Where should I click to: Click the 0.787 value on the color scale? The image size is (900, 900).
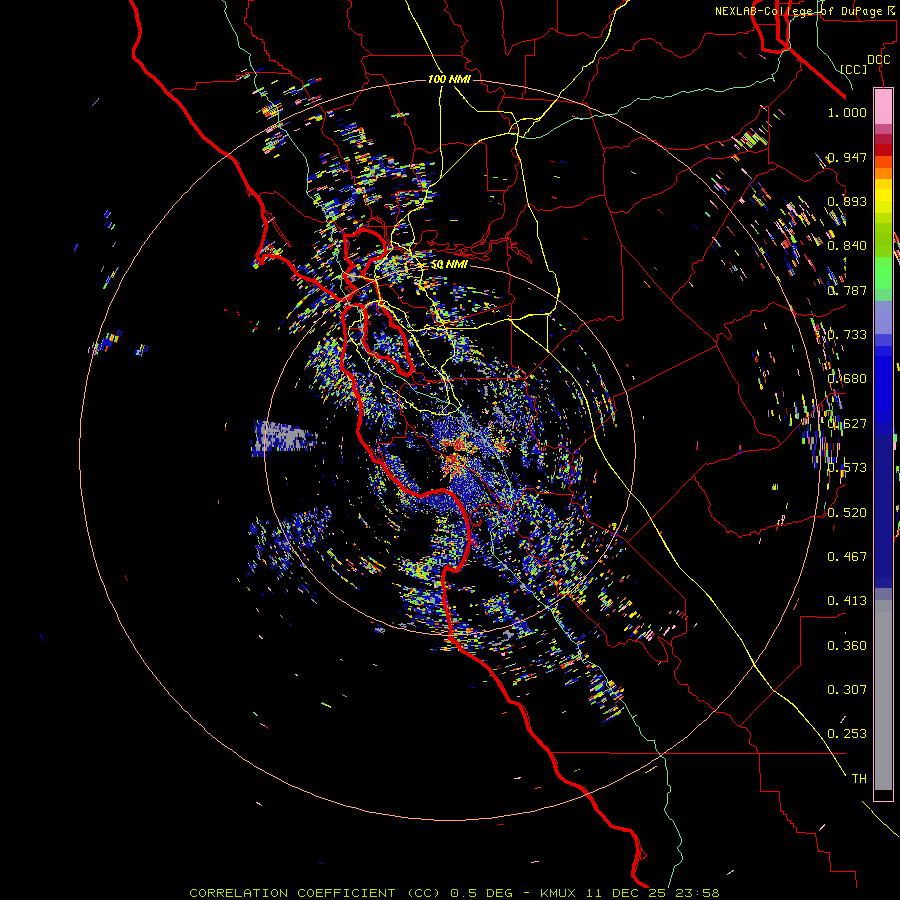[847, 290]
